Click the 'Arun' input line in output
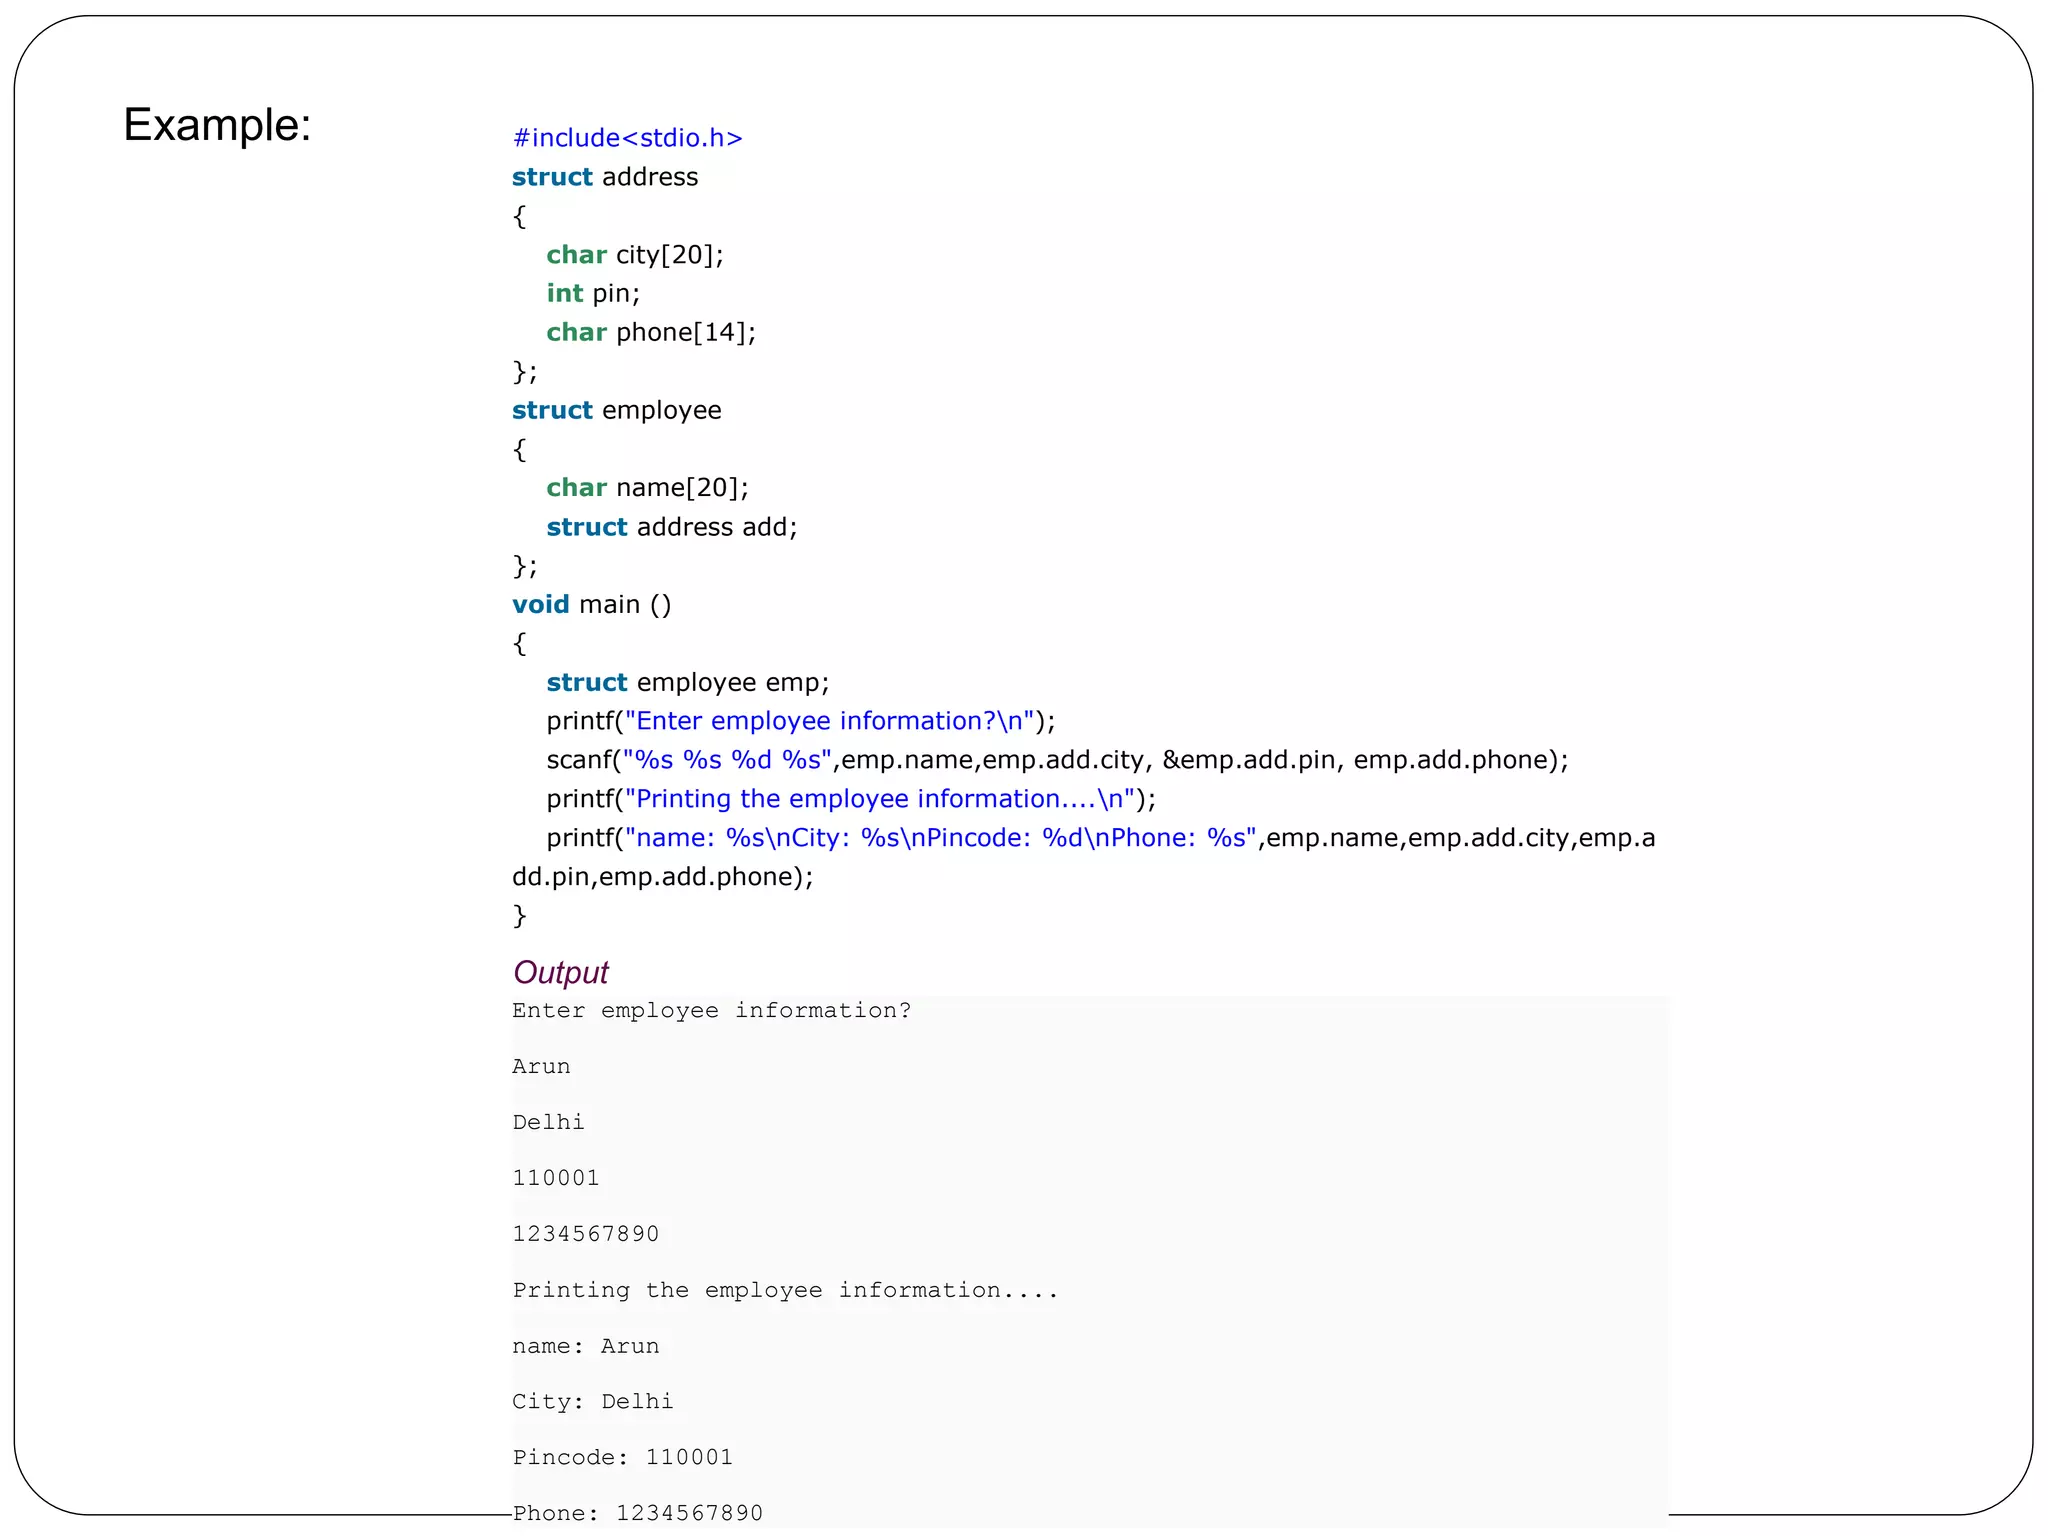This screenshot has width=2048, height=1536. point(541,1067)
